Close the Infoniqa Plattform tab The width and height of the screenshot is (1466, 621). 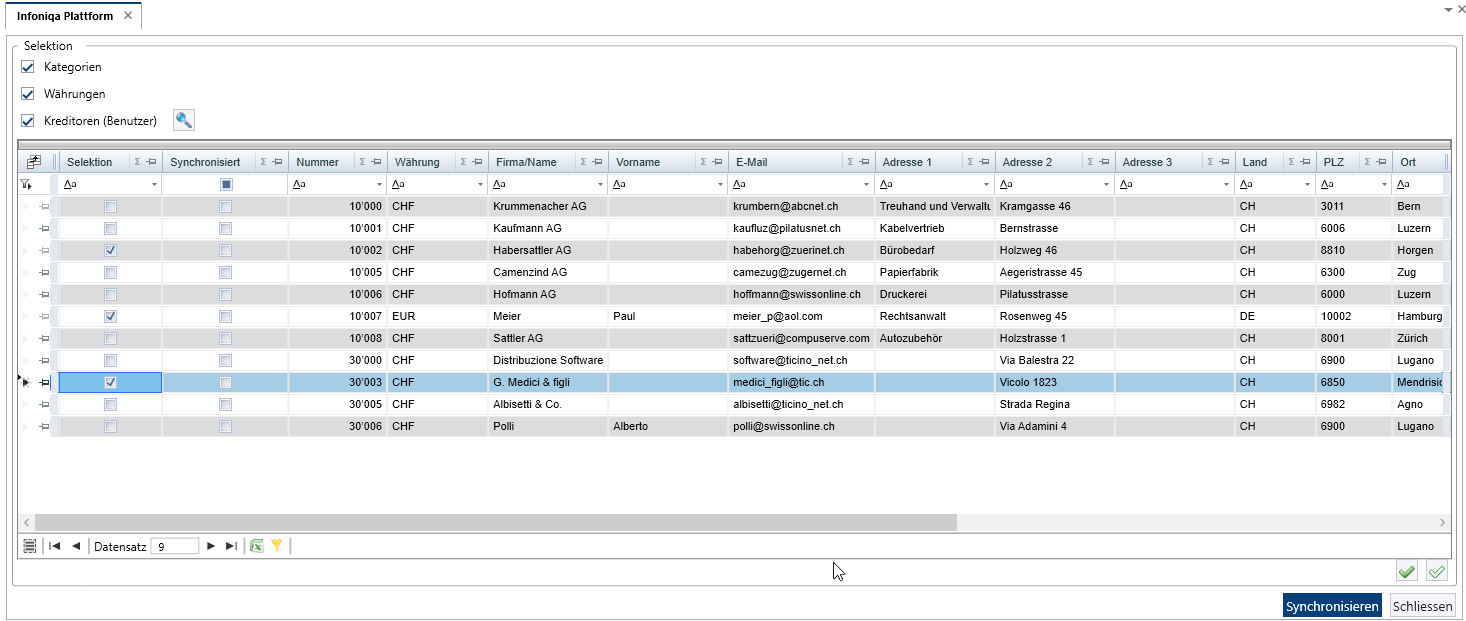coord(127,16)
